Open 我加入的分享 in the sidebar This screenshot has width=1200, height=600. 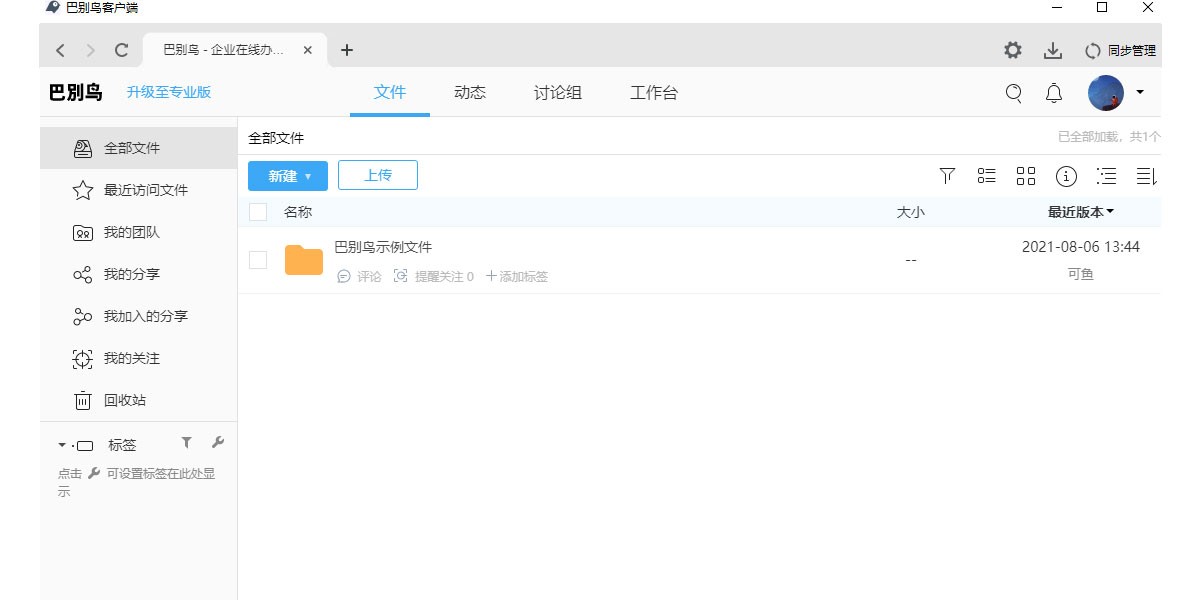click(138, 316)
